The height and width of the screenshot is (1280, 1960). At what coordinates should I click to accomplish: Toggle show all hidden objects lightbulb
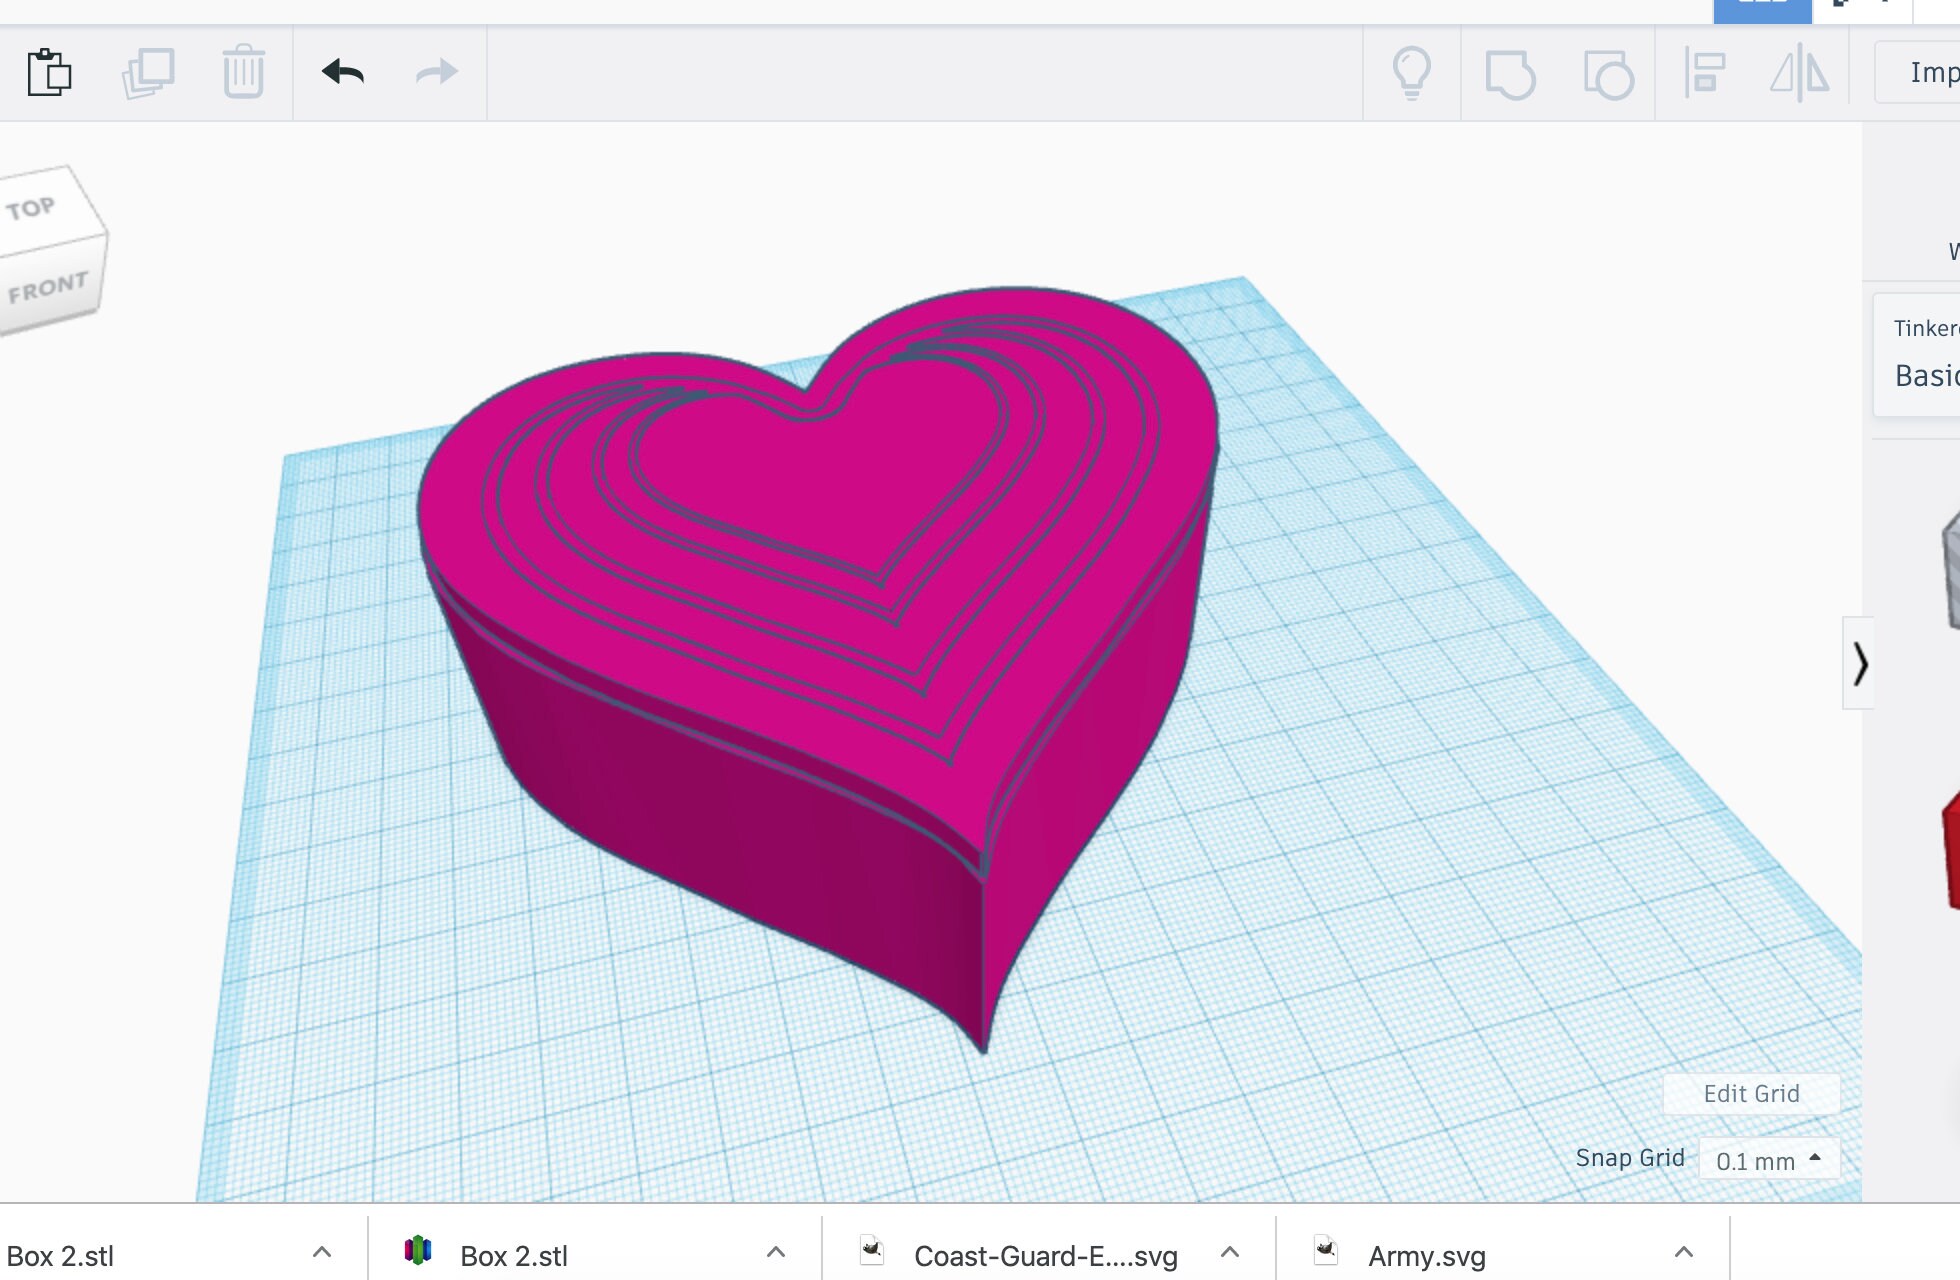coord(1412,73)
